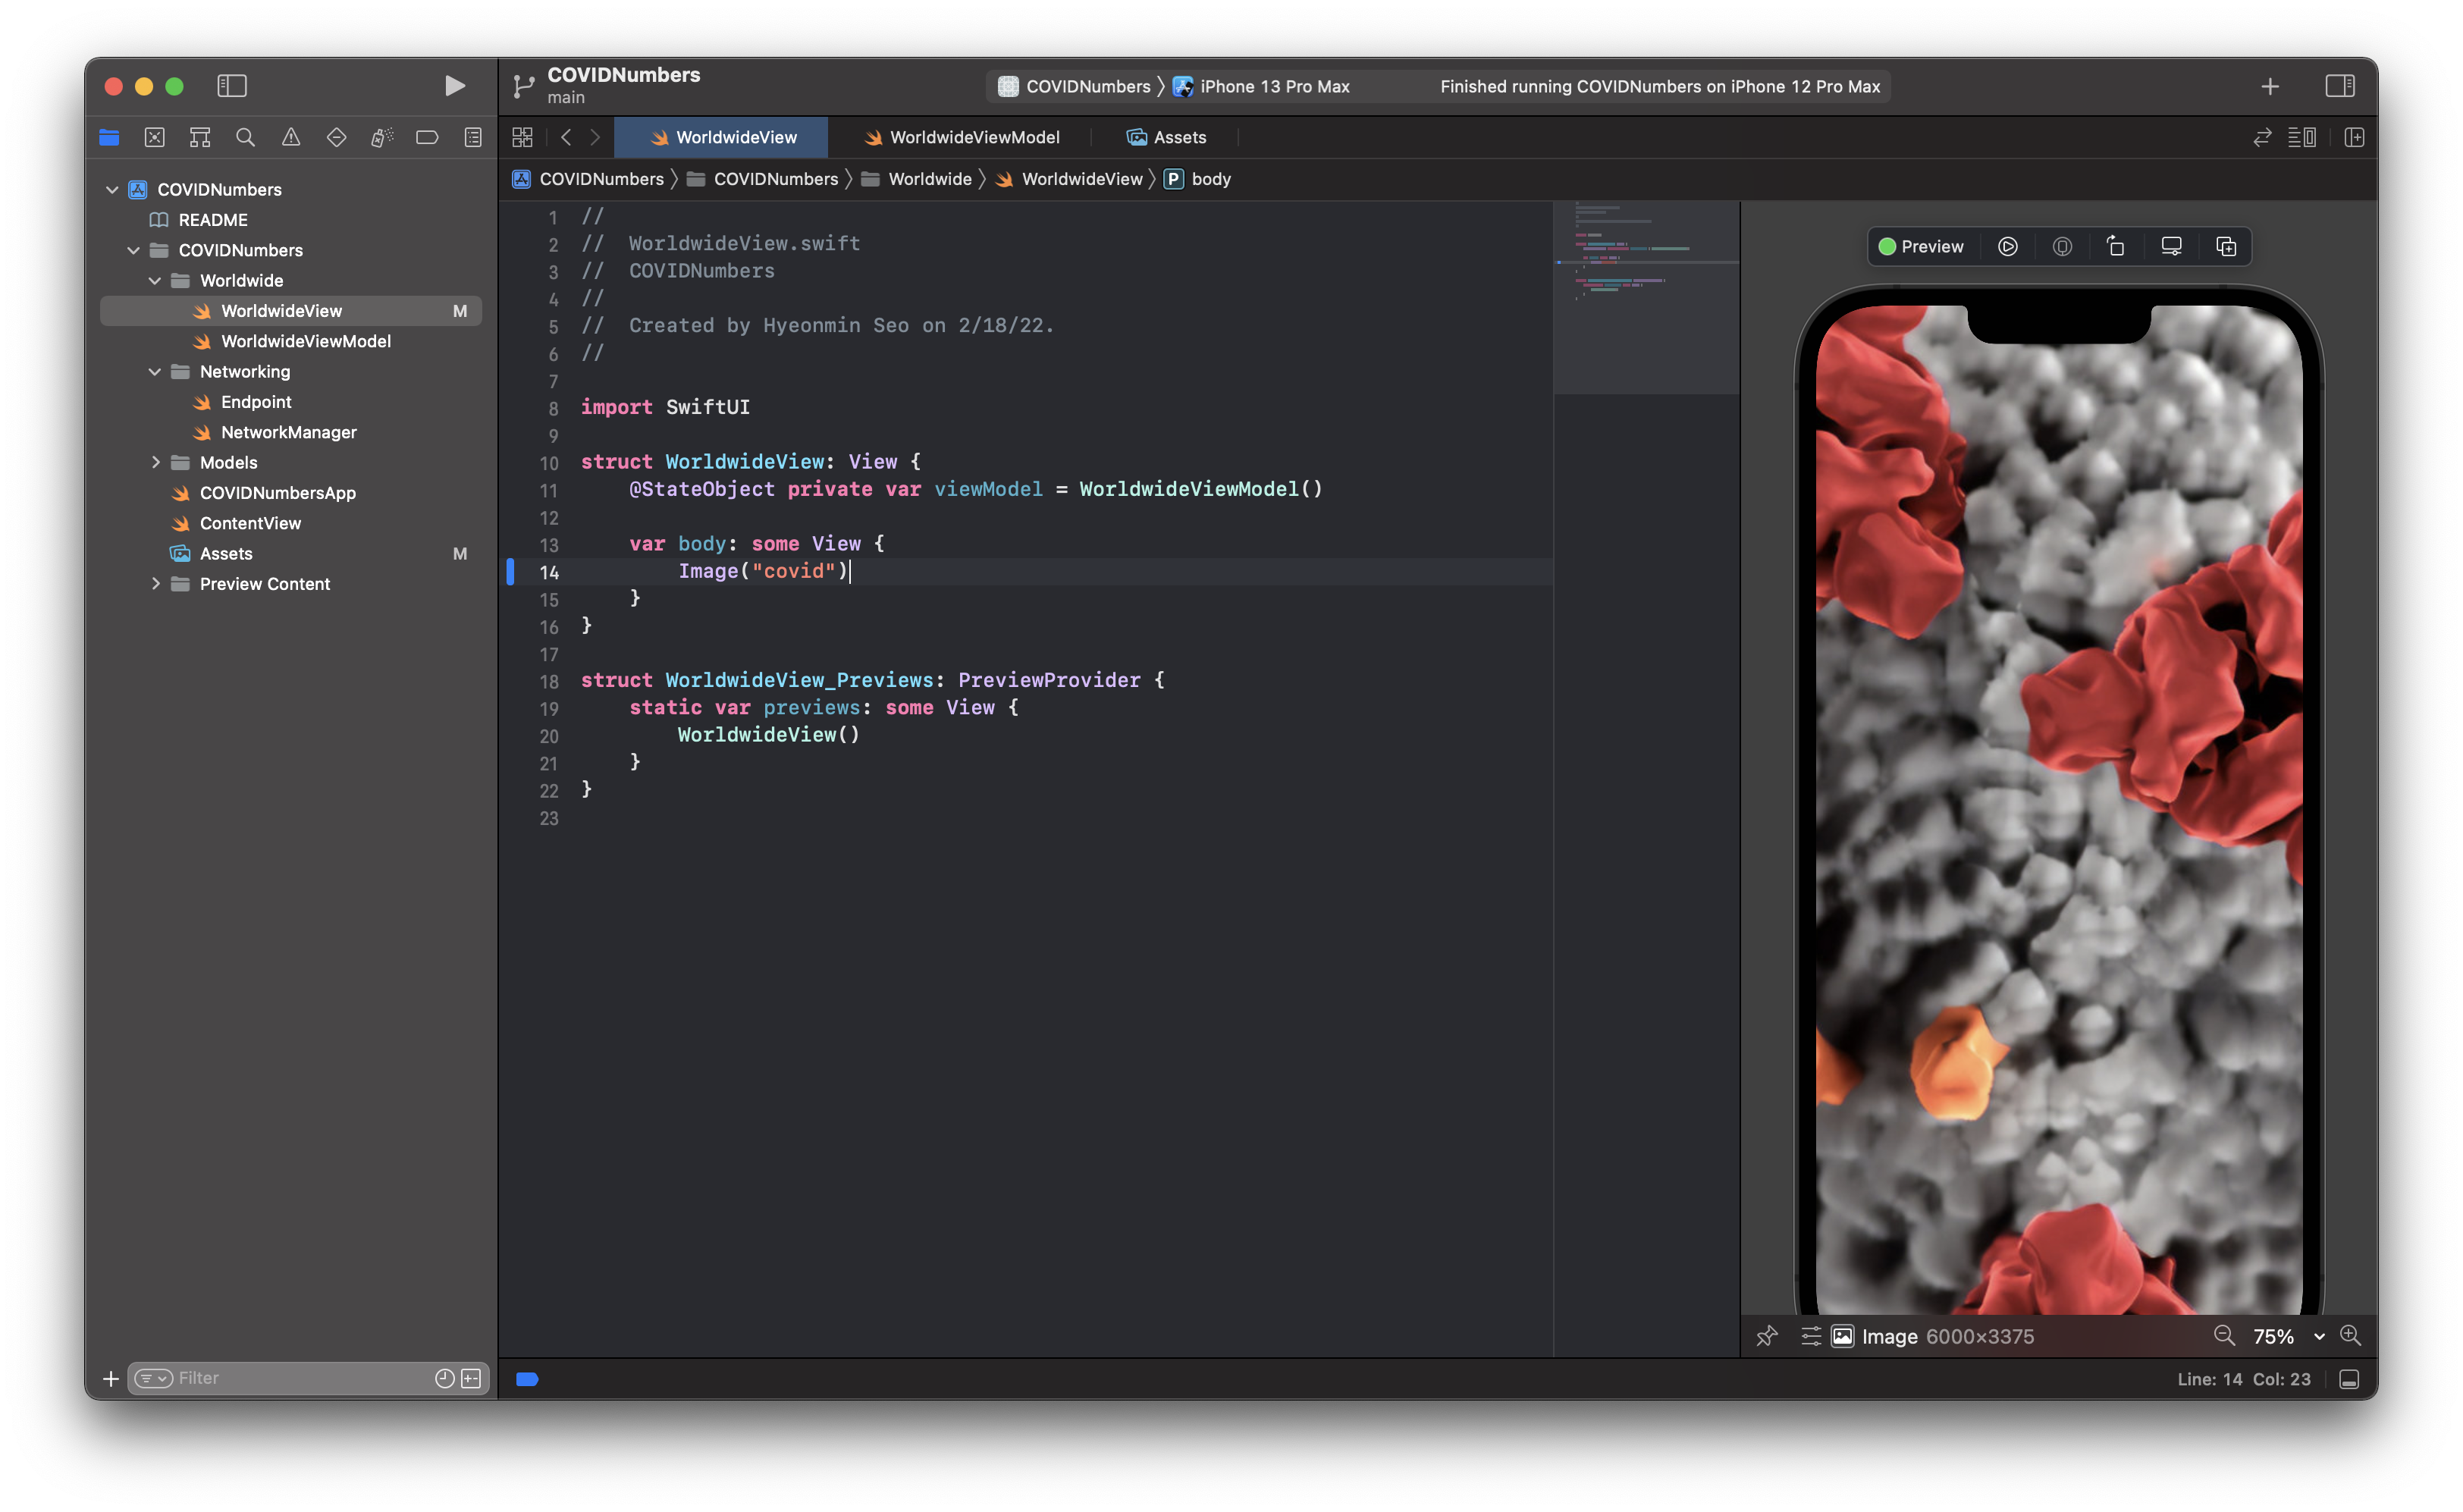Open the Issue navigator warning icon
Screen dimensions: 2463x1512
click(291, 138)
